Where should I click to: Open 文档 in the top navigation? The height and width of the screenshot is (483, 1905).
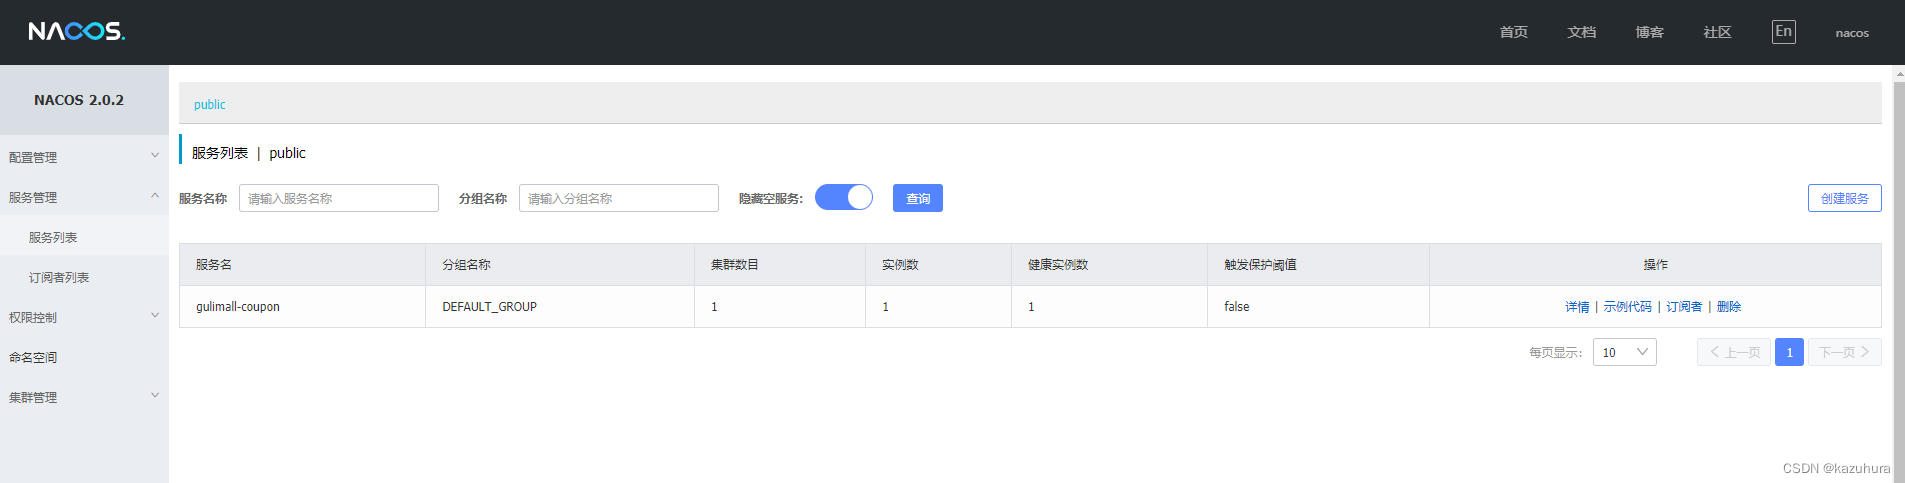[1581, 32]
